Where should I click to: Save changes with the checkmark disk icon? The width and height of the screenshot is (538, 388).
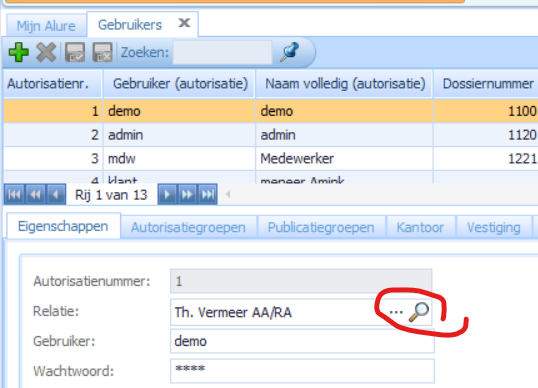click(x=75, y=52)
